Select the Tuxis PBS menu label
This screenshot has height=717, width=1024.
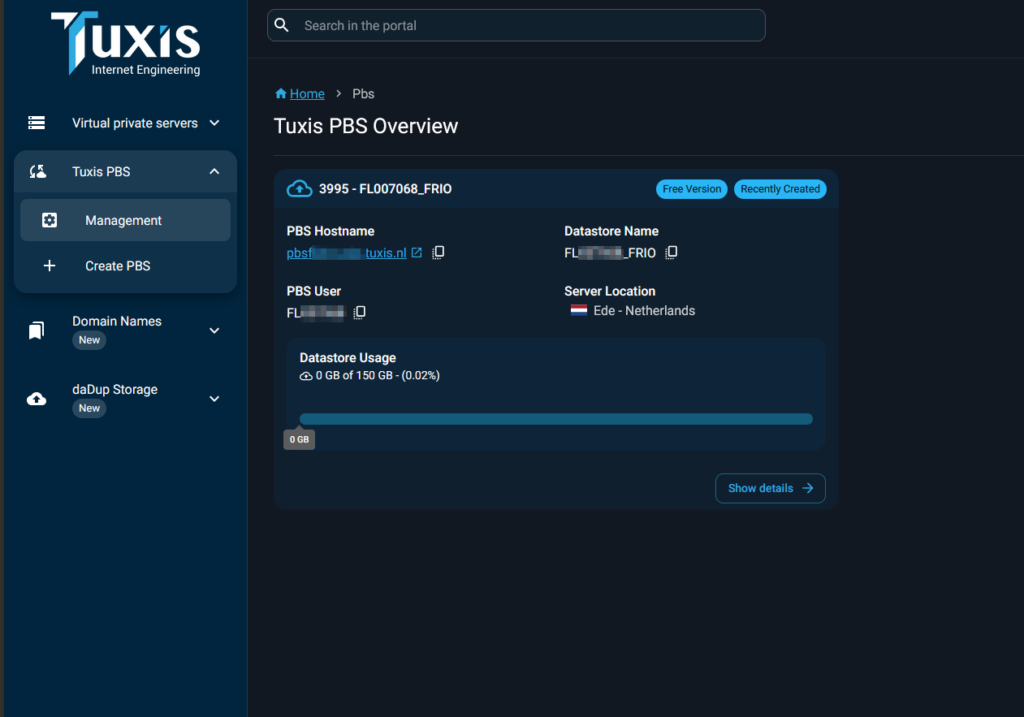[101, 172]
